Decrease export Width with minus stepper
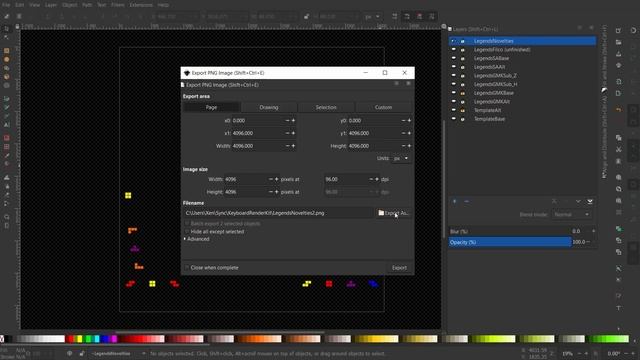 pyautogui.click(x=287, y=146)
